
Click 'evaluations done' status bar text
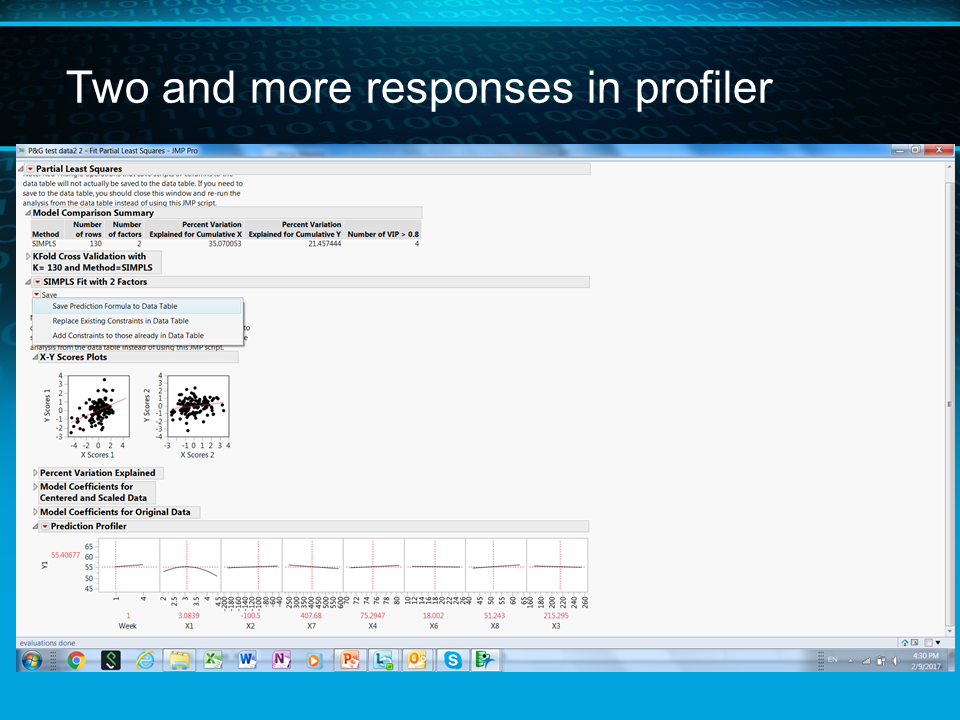(48, 643)
